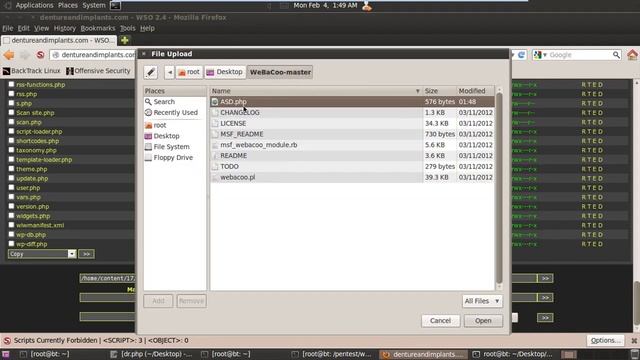Click Firefox back arrow
Image resolution: width=640 pixels, height=360 pixels.
tap(9, 55)
